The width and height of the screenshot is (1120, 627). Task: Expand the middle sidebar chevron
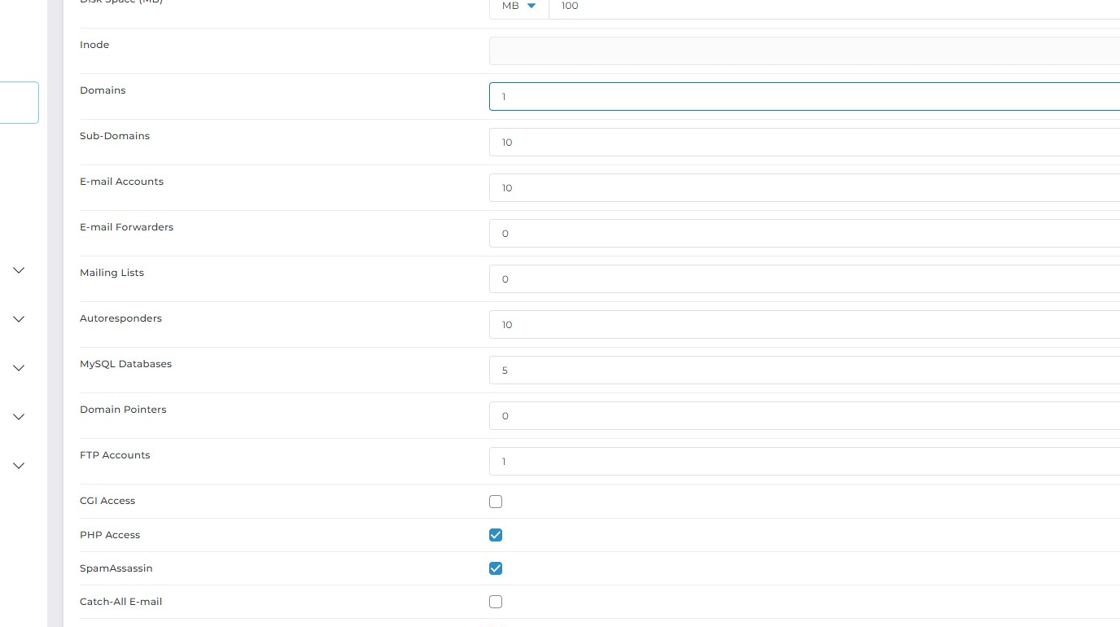(18, 368)
